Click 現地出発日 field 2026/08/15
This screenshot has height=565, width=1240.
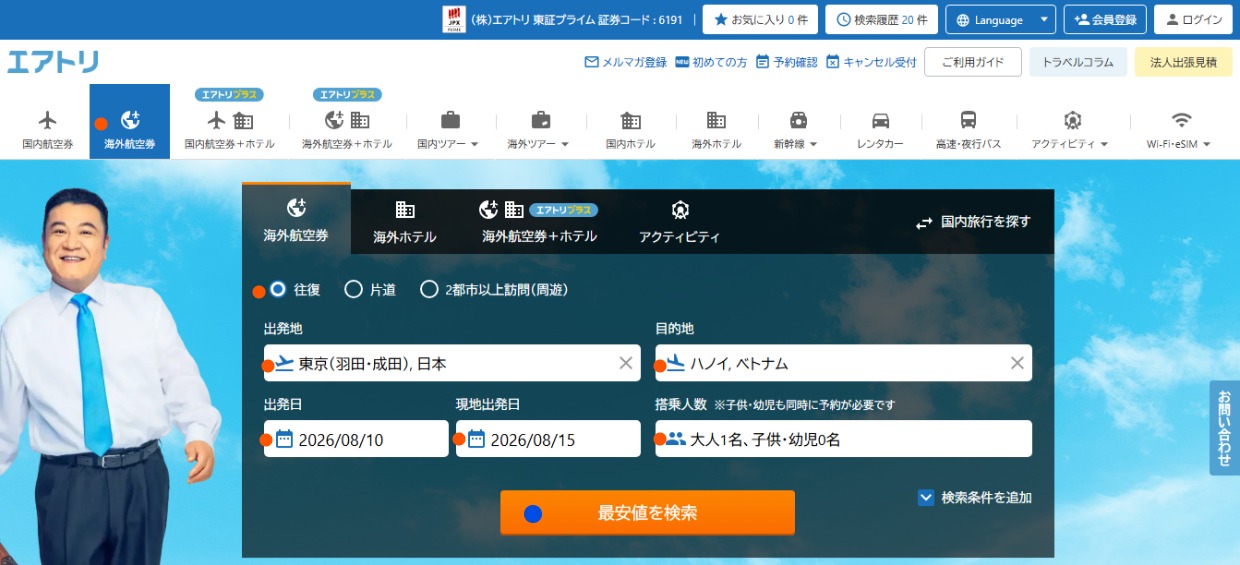548,439
